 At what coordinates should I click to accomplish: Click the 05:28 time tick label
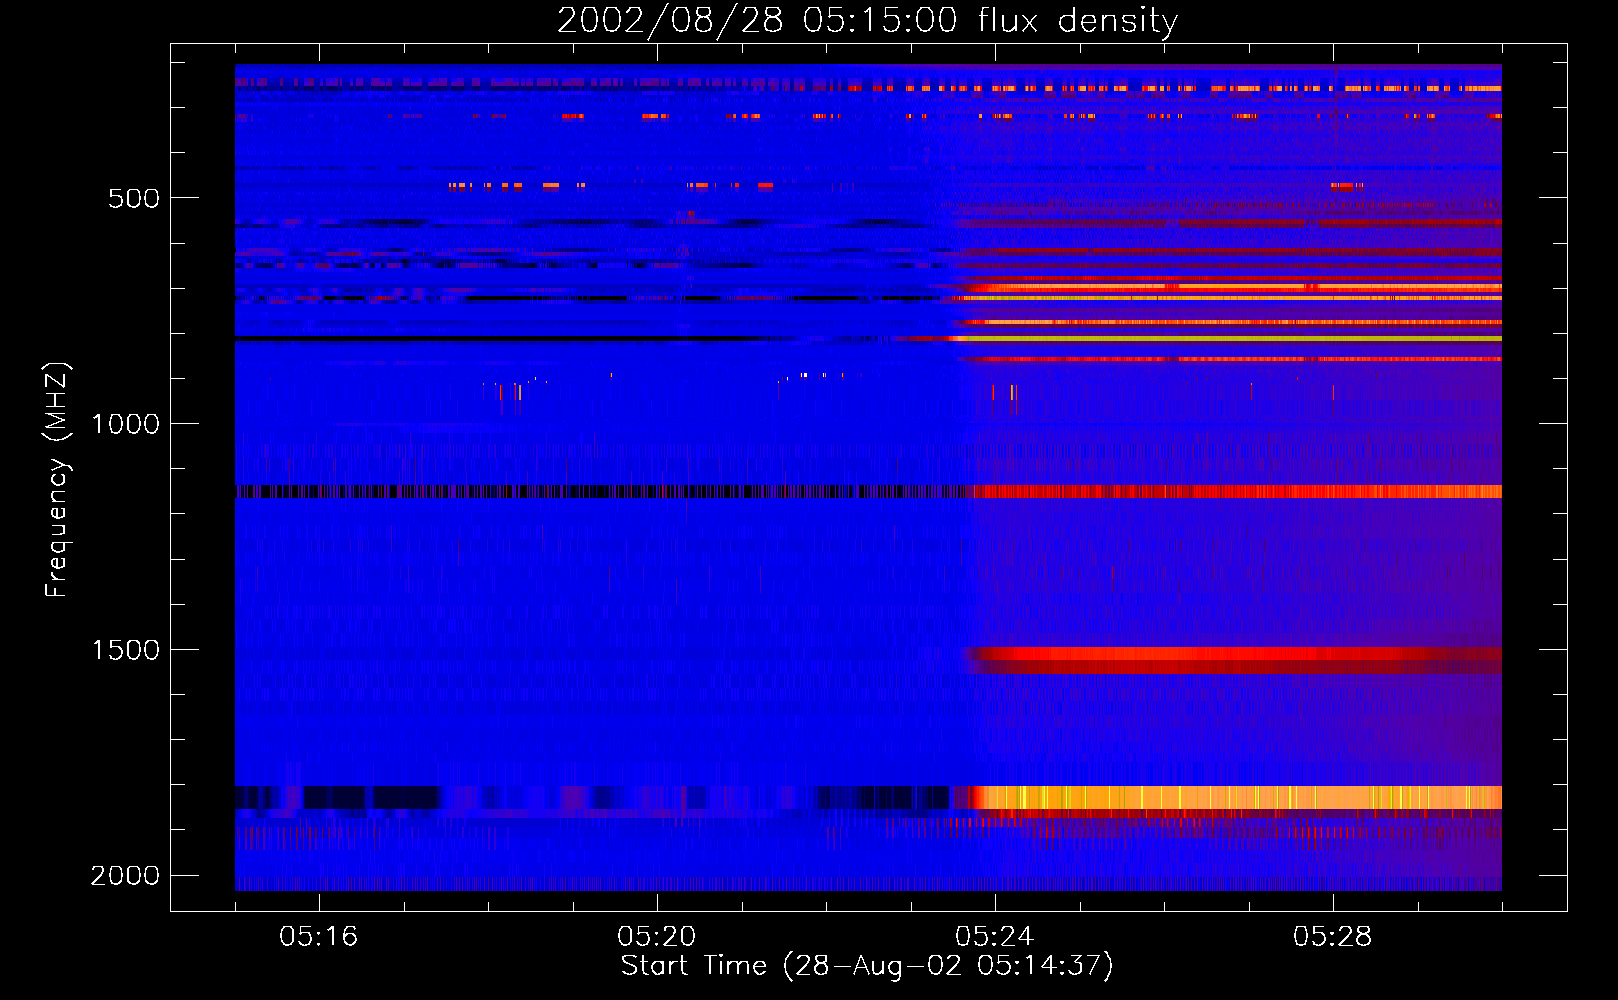point(1332,937)
